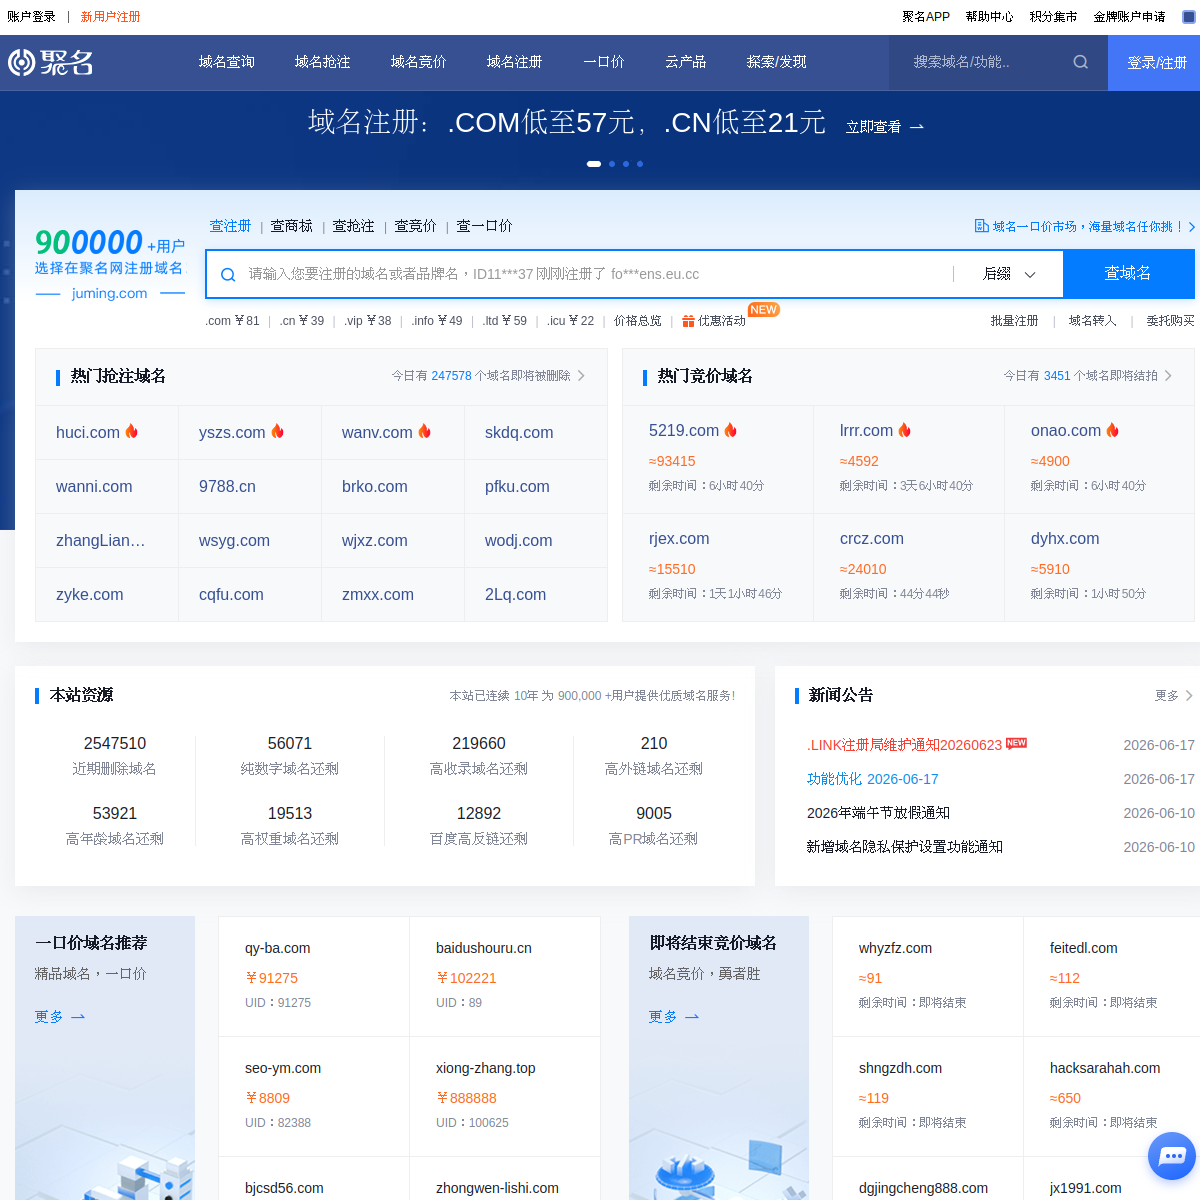The image size is (1200, 1200).
Task: Click the domain skdq.com
Action: coord(519,433)
